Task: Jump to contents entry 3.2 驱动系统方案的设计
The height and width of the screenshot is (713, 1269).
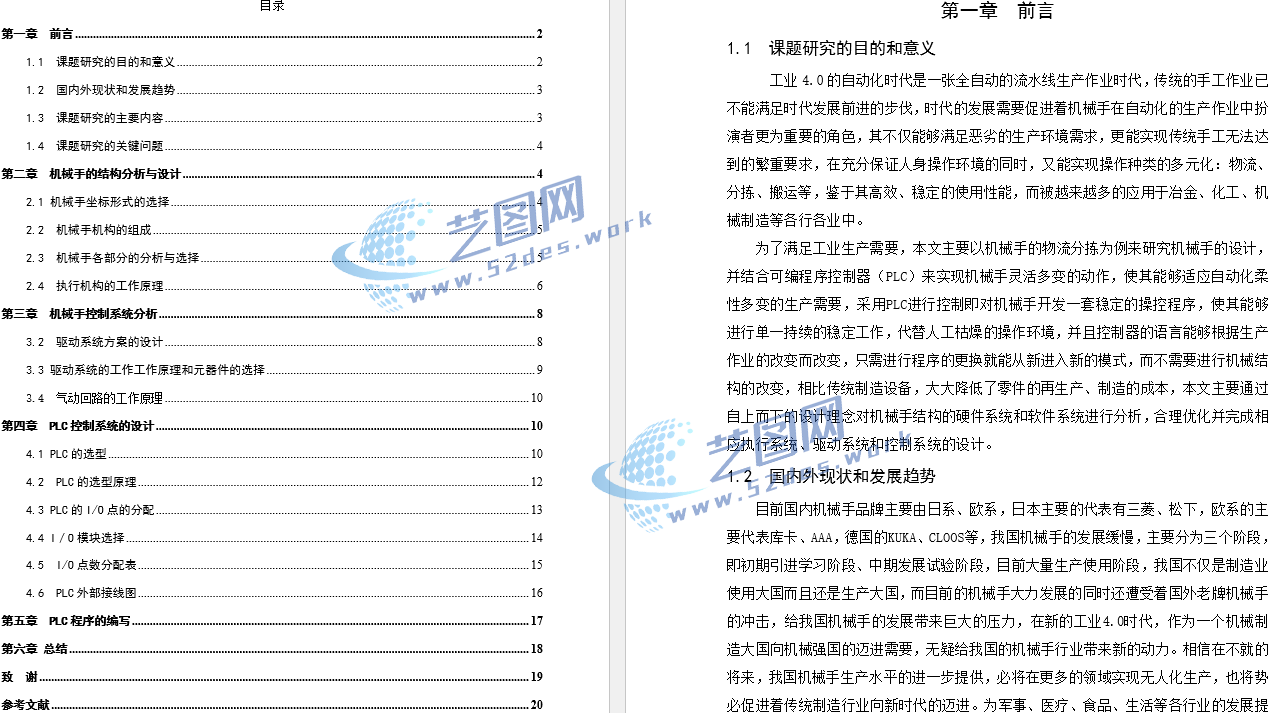Action: (284, 342)
